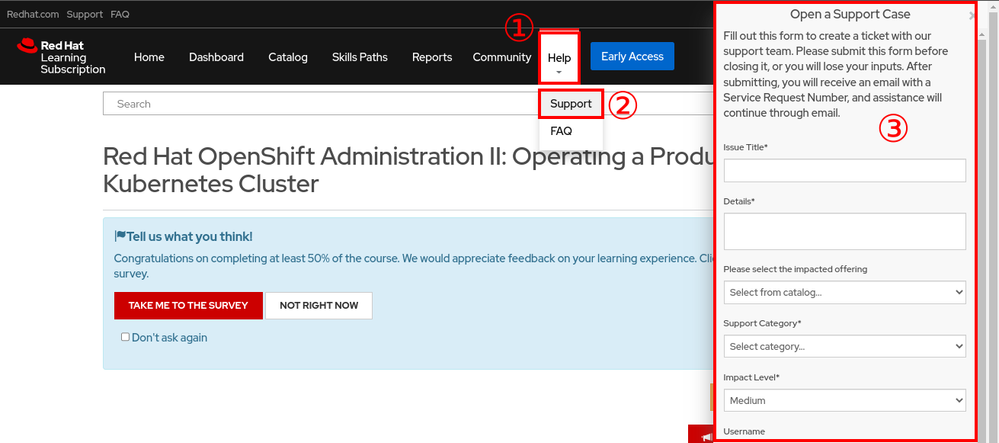Image resolution: width=999 pixels, height=443 pixels.
Task: Dismiss survey with Not Right Now button
Action: [x=318, y=305]
